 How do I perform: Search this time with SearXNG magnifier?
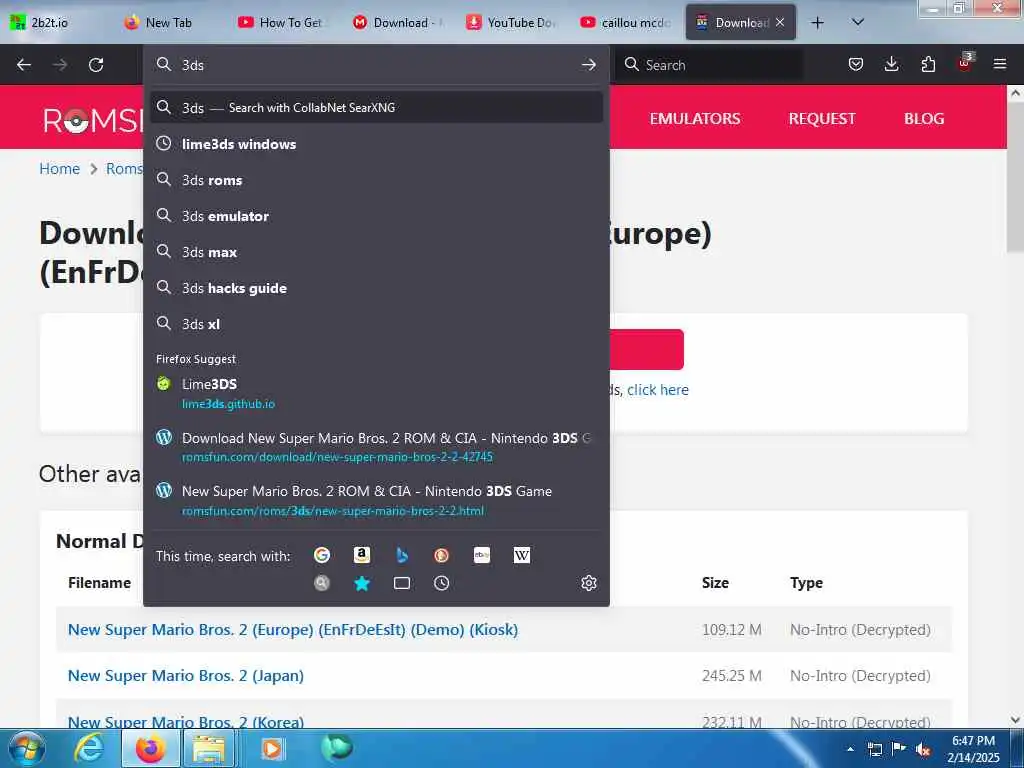click(x=322, y=583)
